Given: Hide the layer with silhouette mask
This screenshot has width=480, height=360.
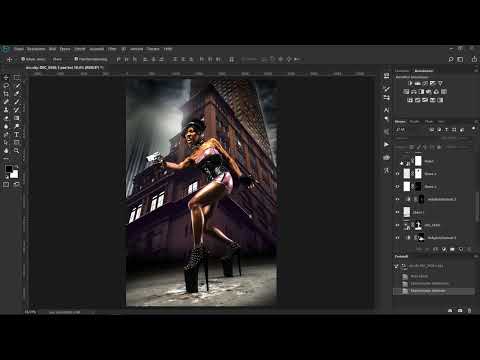Looking at the screenshot, I should pos(397,225).
